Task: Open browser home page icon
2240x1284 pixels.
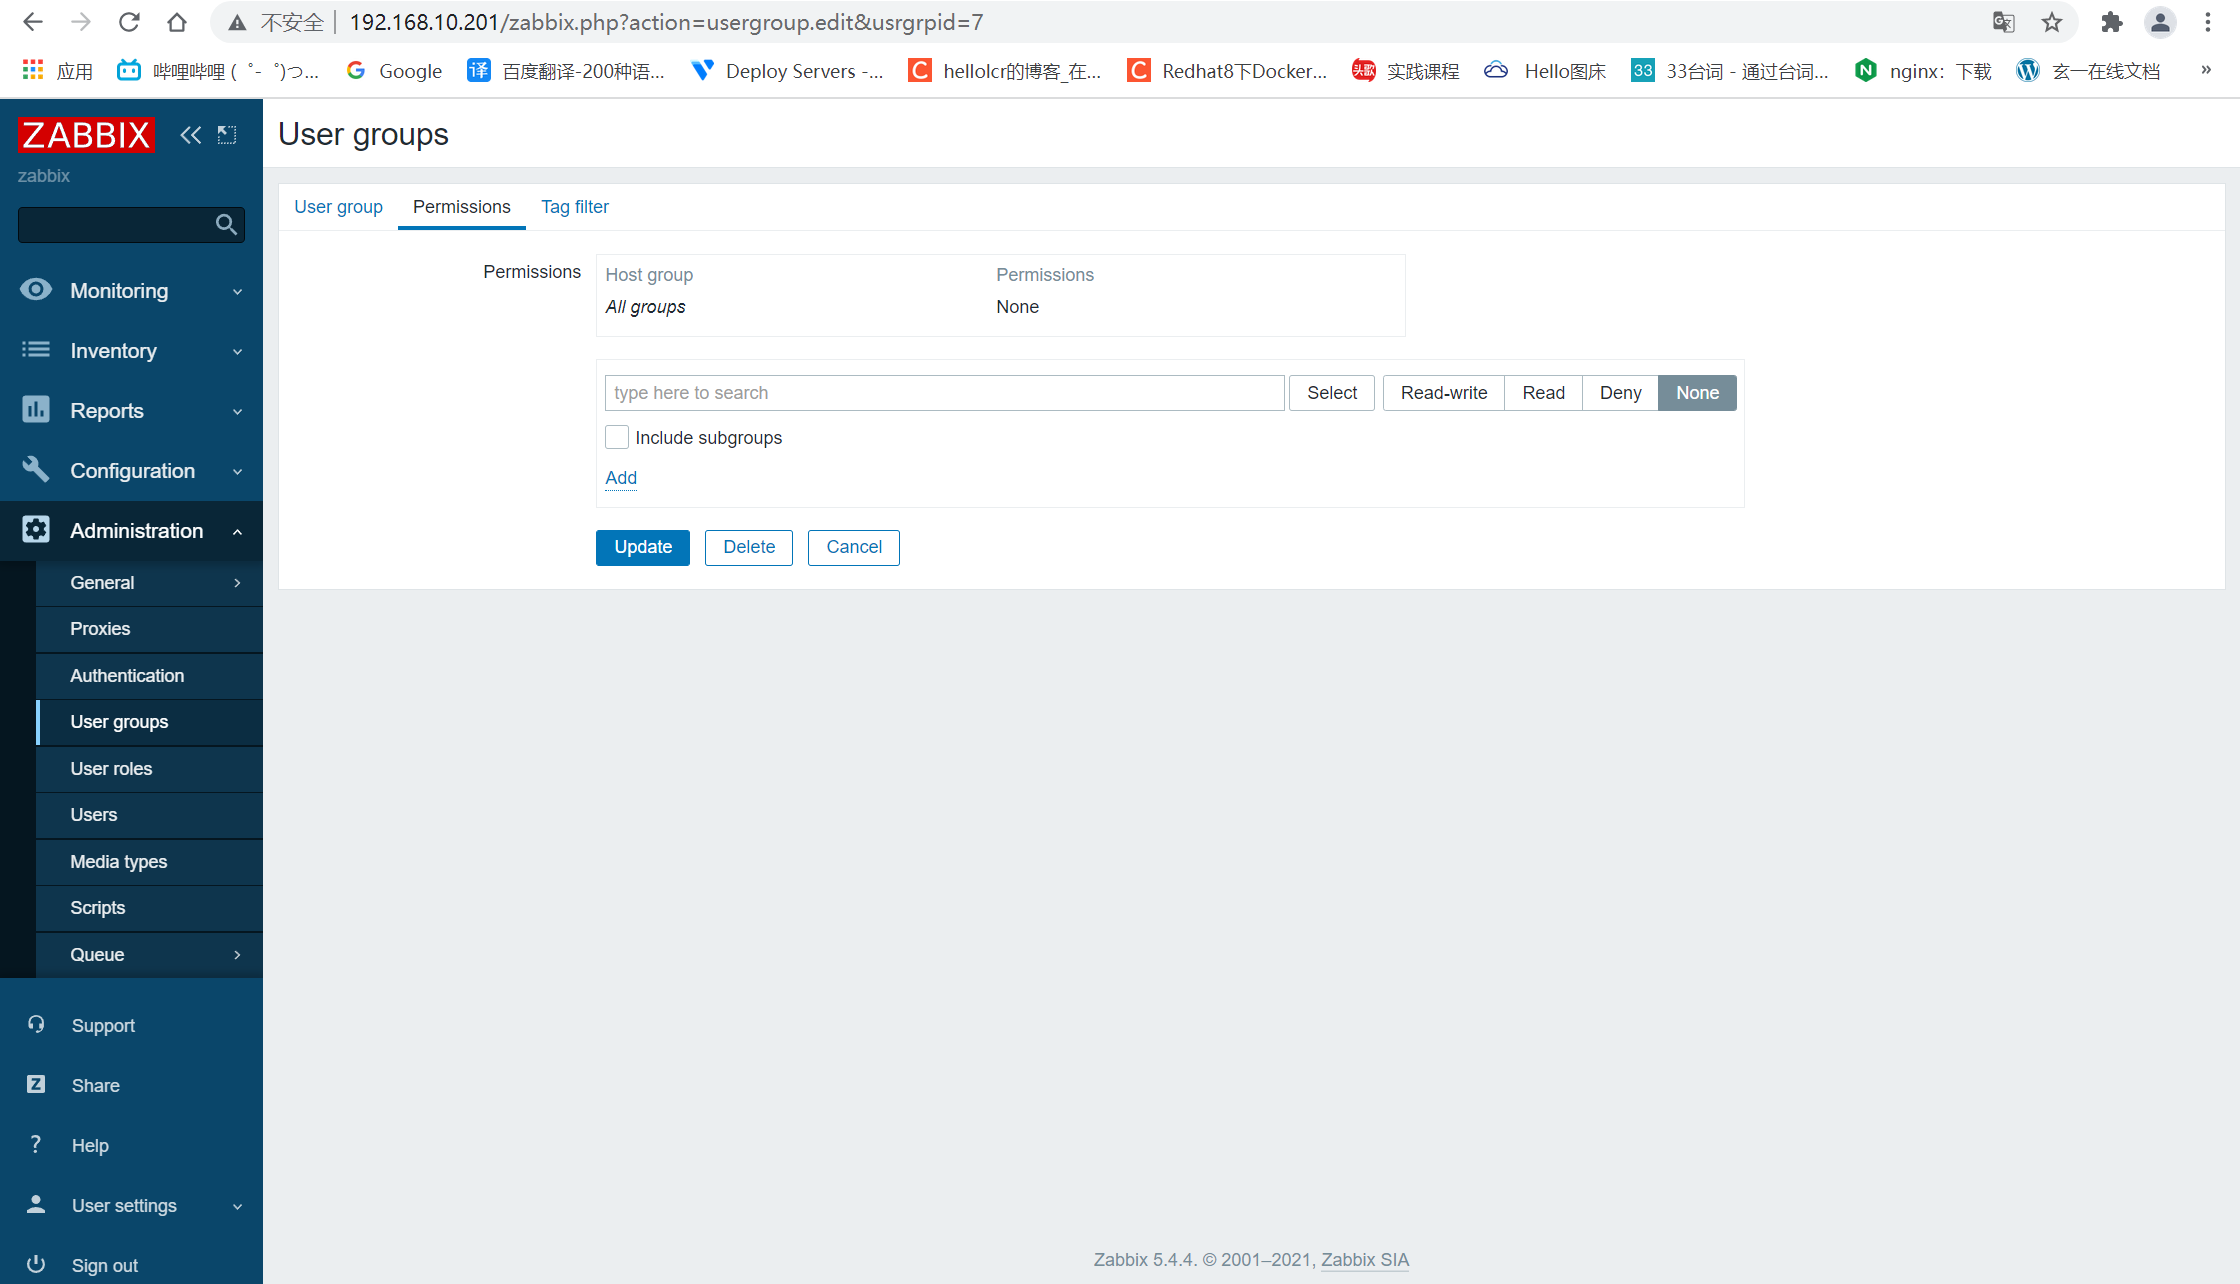Action: click(177, 22)
